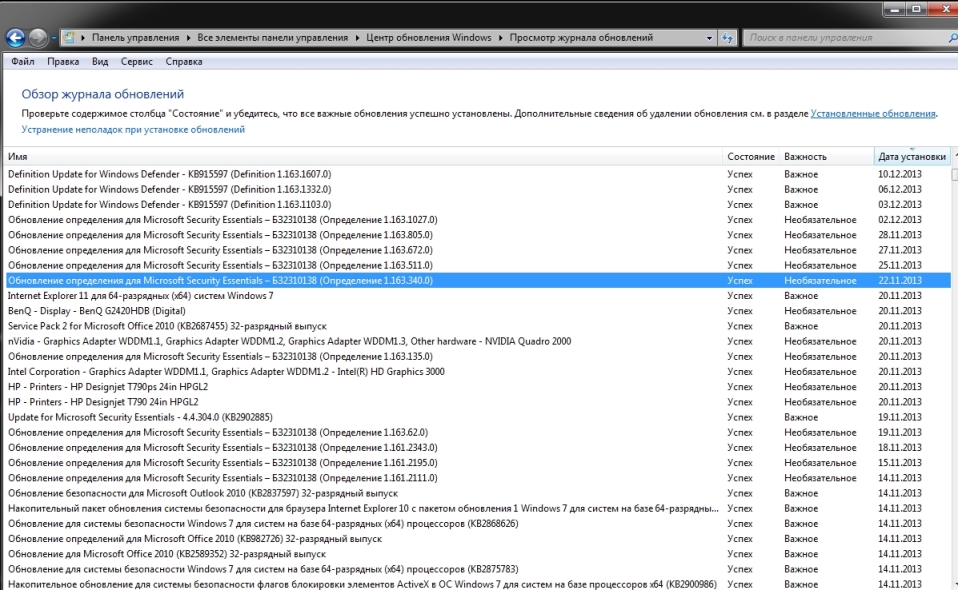This screenshot has width=958, height=590.
Task: Sort updates by the 'Имя' column header
Action: tap(18, 157)
